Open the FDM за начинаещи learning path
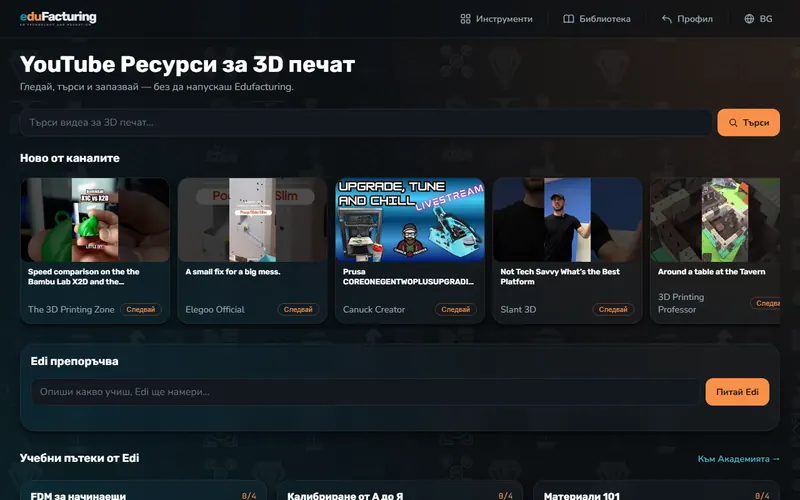 [143, 490]
